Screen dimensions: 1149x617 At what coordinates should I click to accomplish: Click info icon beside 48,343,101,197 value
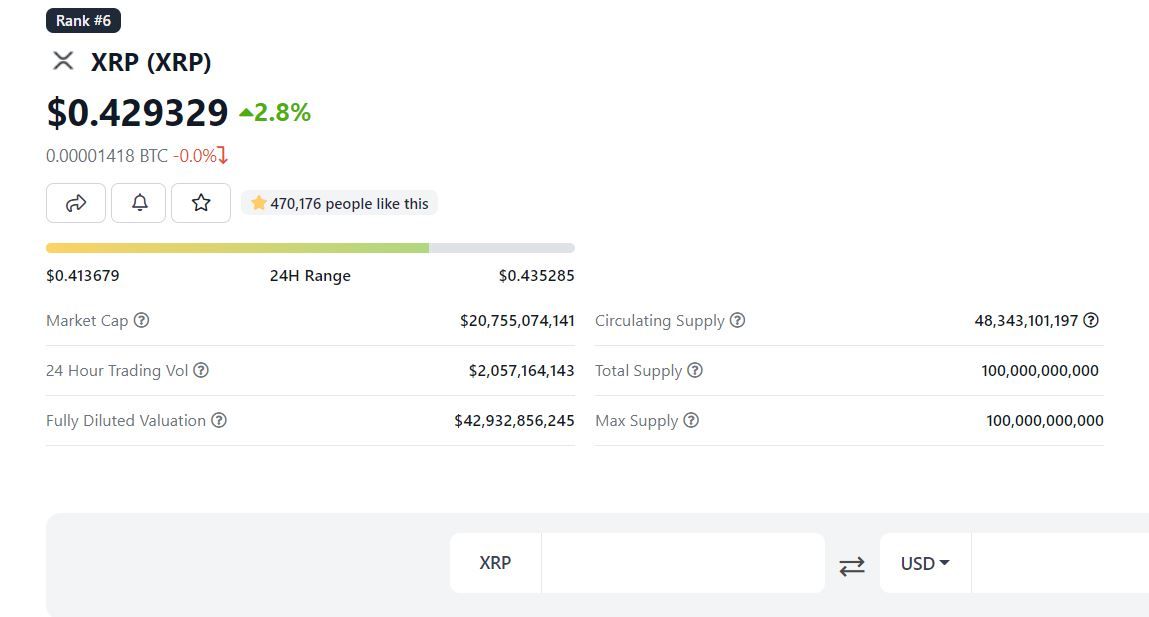tap(1091, 321)
